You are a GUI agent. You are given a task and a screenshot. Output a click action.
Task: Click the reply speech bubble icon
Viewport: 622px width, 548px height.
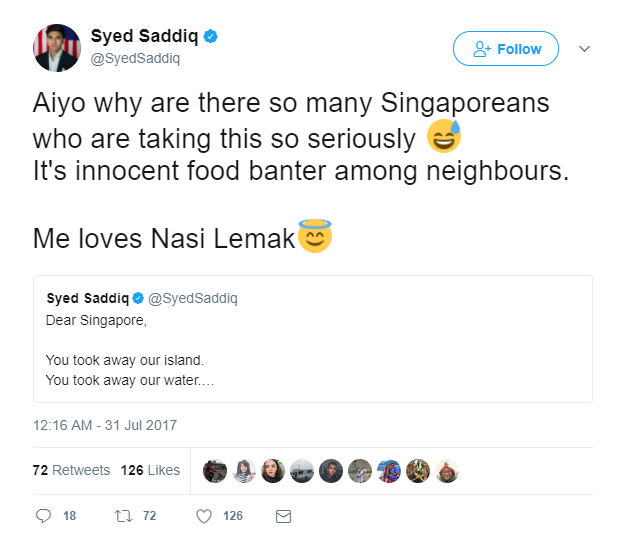click(43, 515)
